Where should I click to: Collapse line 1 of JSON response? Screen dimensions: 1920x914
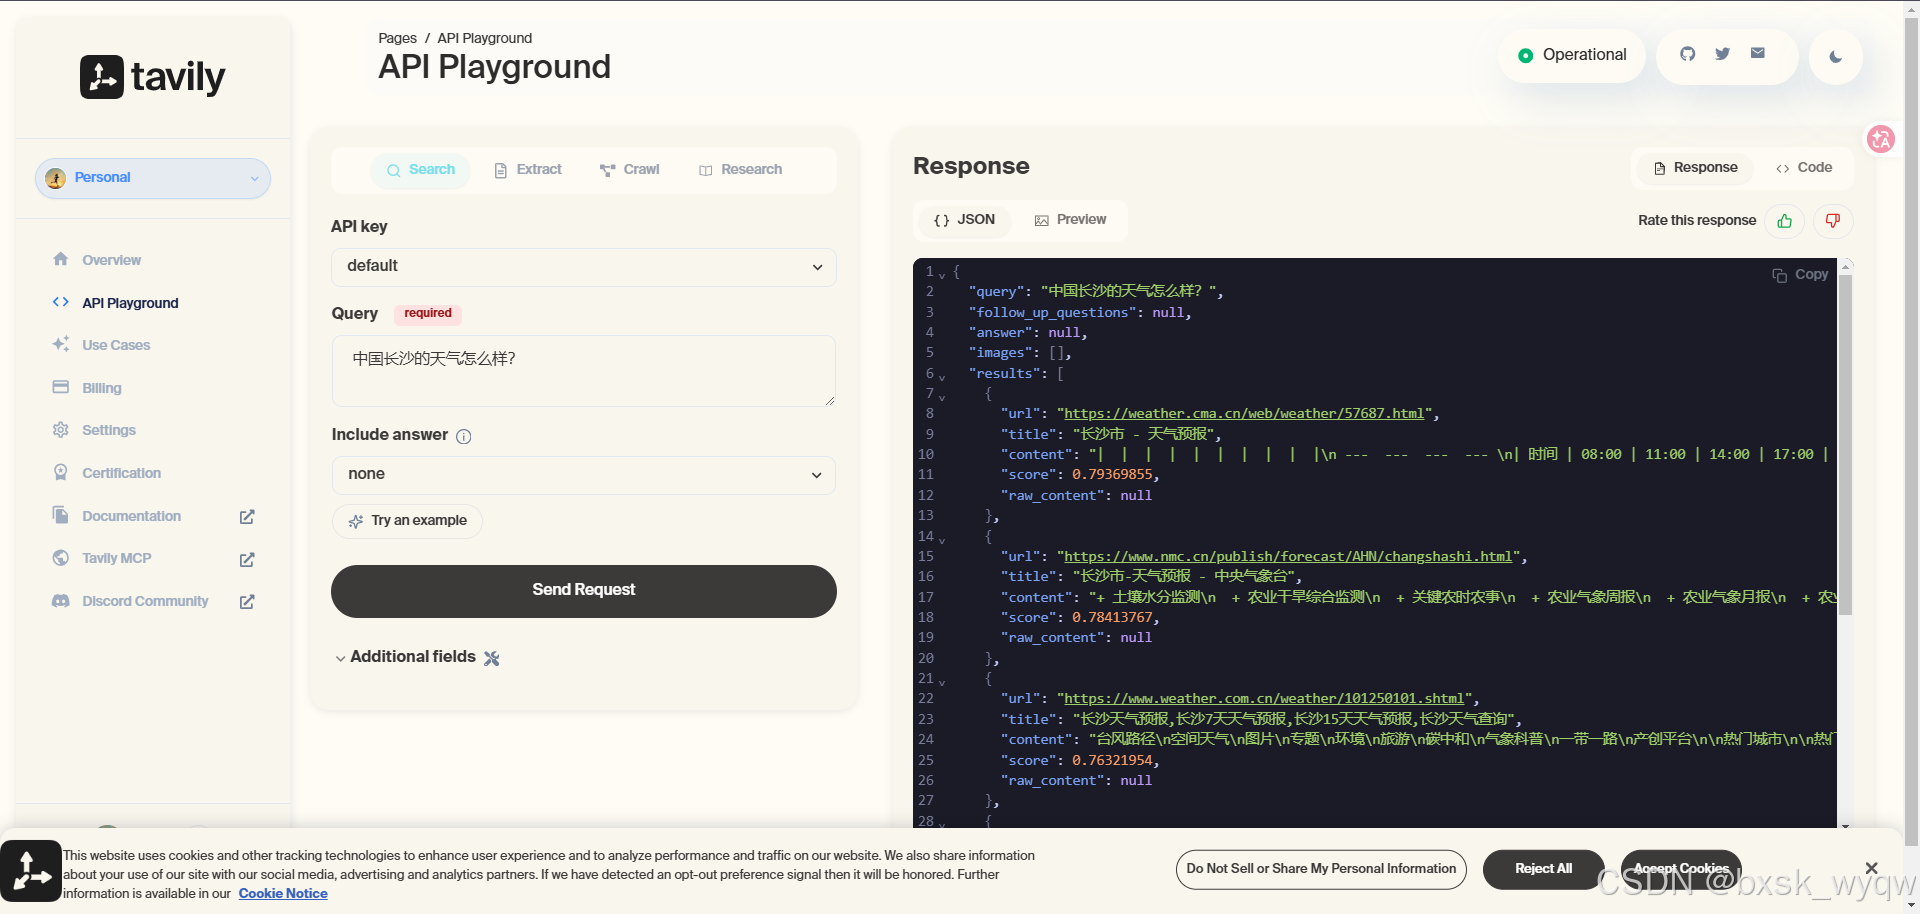click(x=942, y=274)
